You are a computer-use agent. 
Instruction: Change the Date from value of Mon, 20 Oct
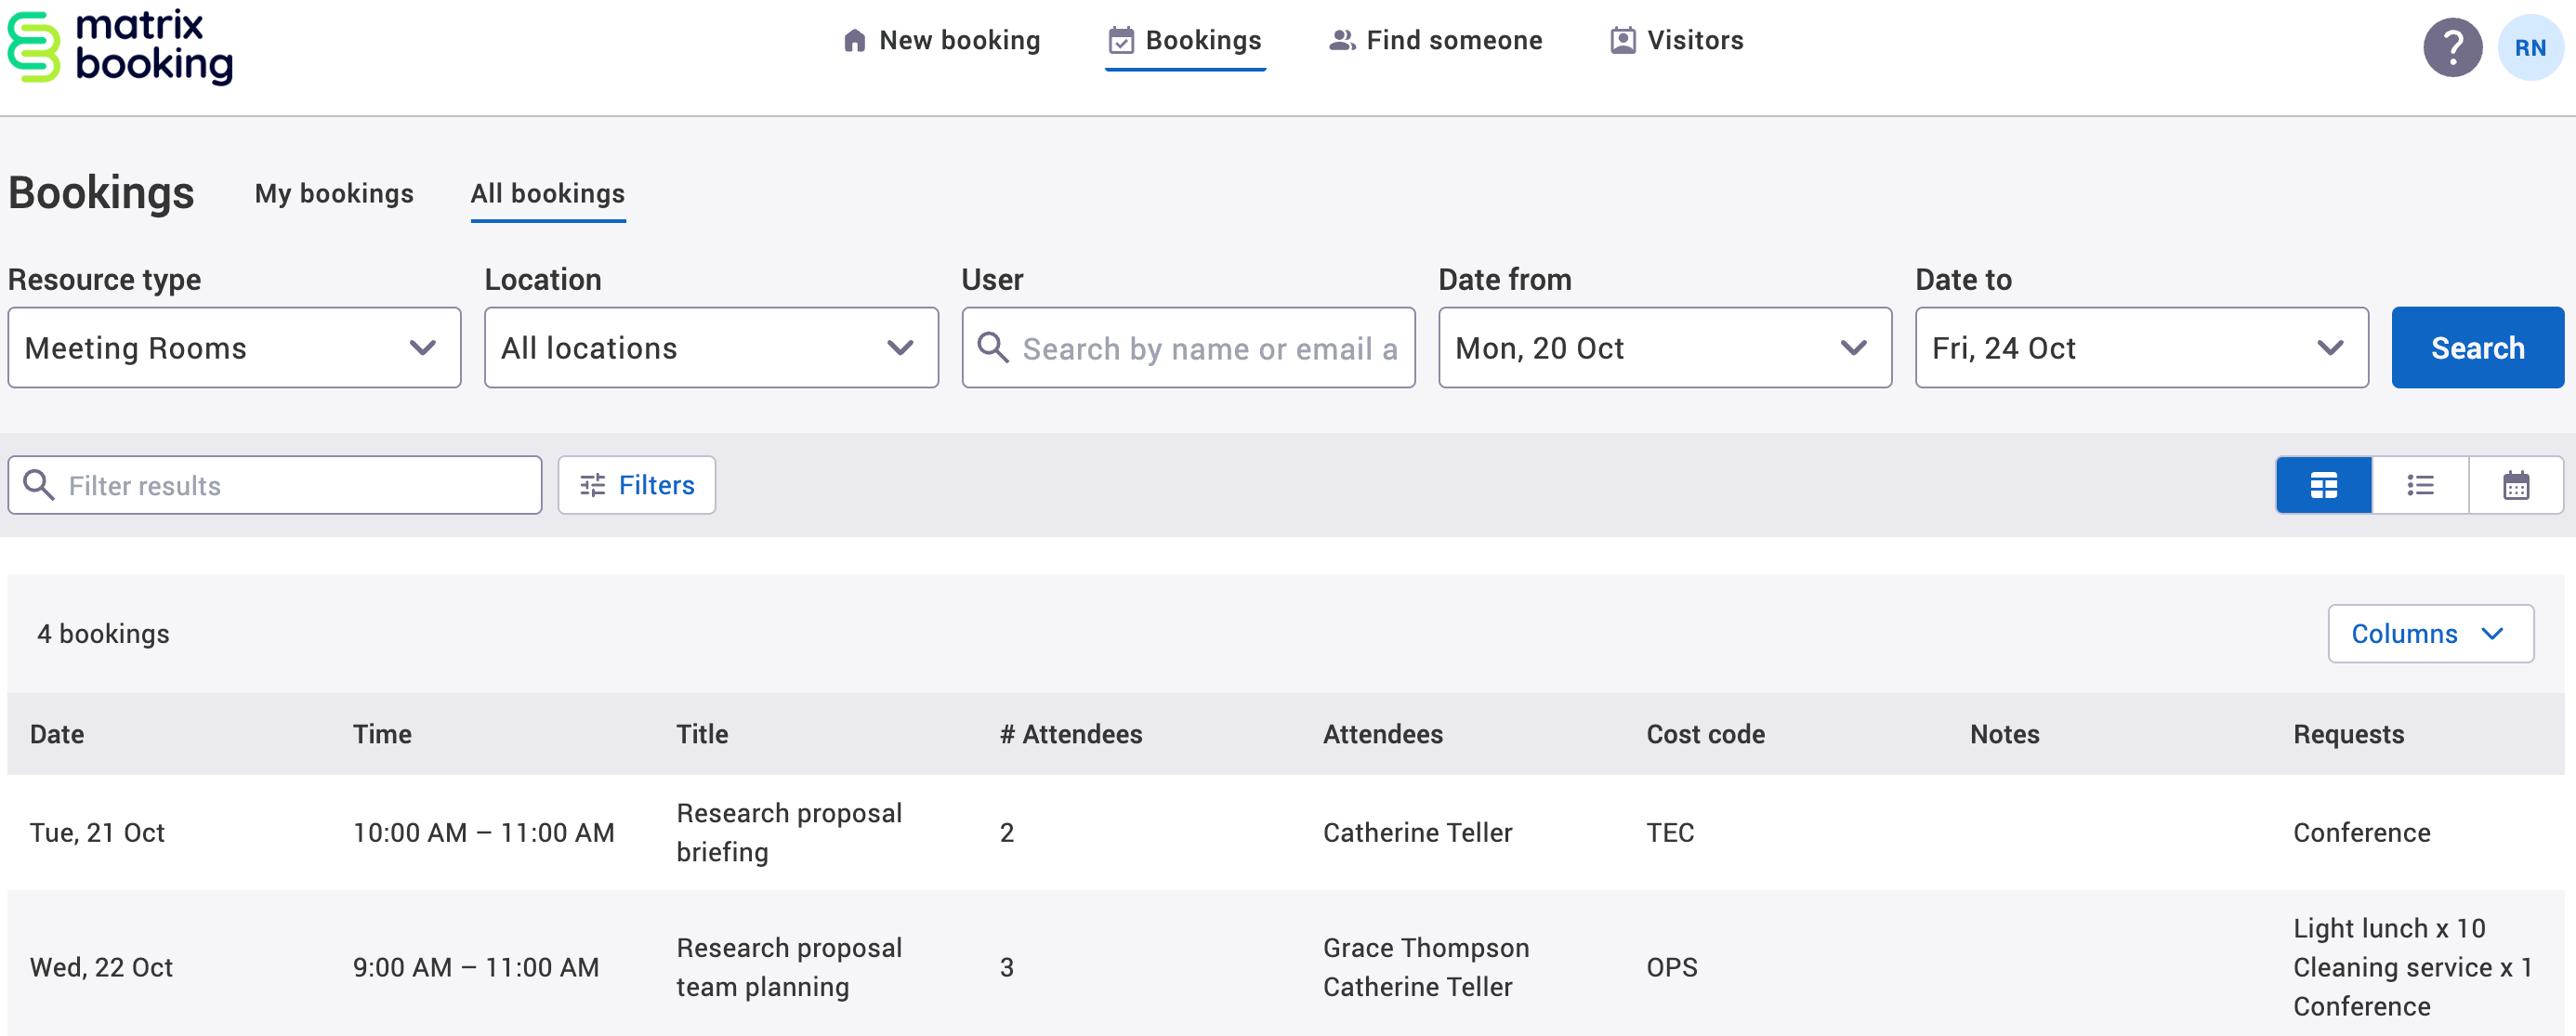pos(1663,348)
